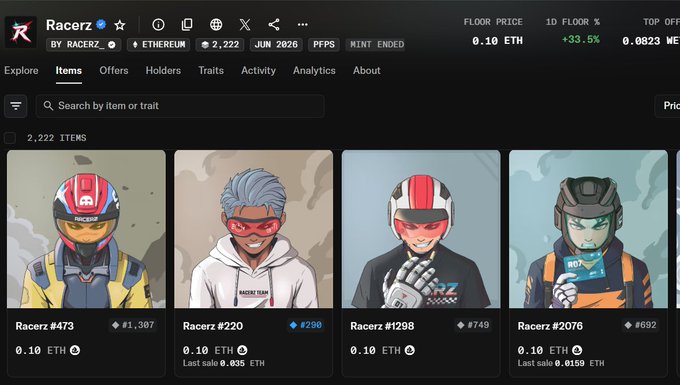
Task: Click the Racerz #473 title
Action: coord(45,326)
